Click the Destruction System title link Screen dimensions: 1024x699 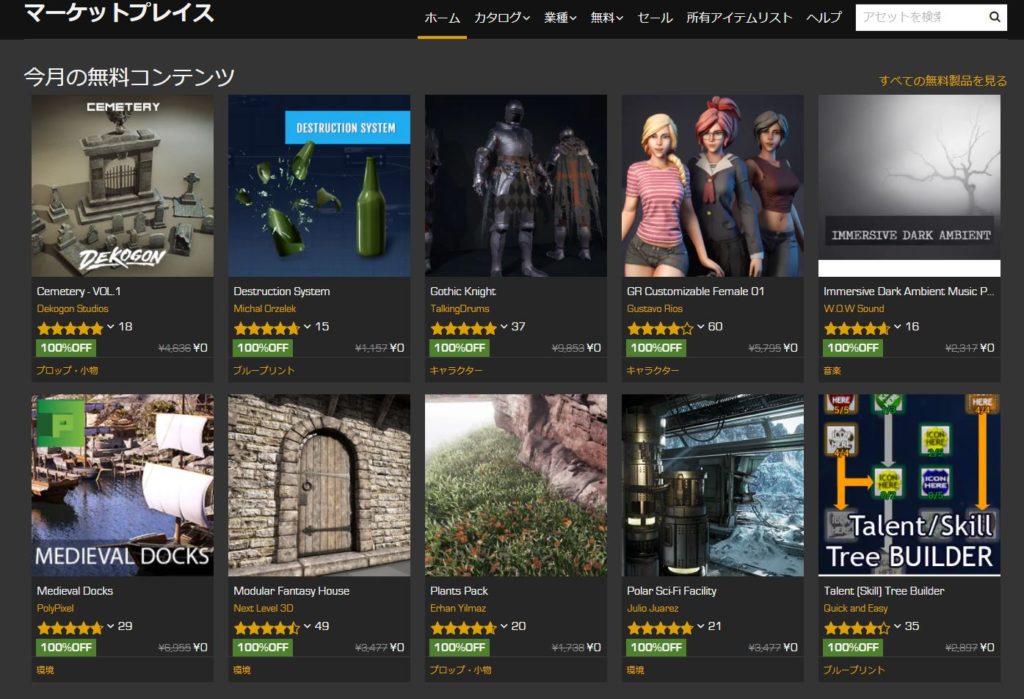click(281, 291)
